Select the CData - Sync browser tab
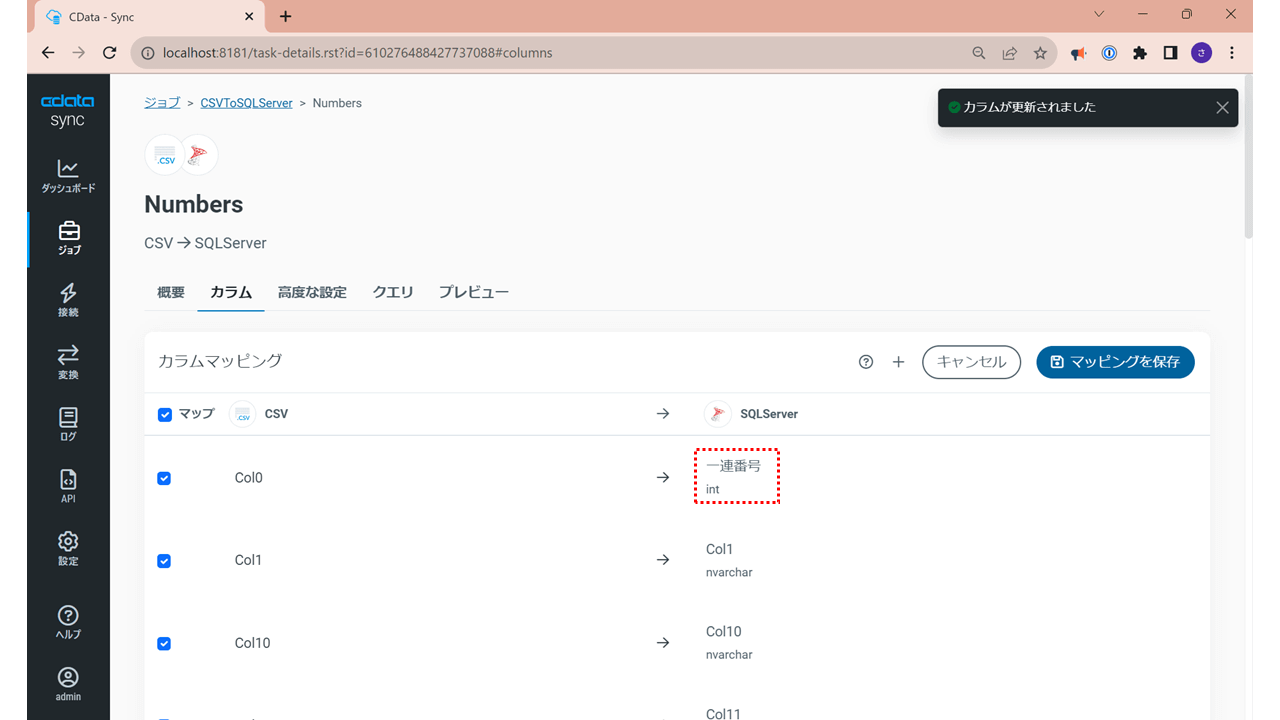 click(x=150, y=17)
